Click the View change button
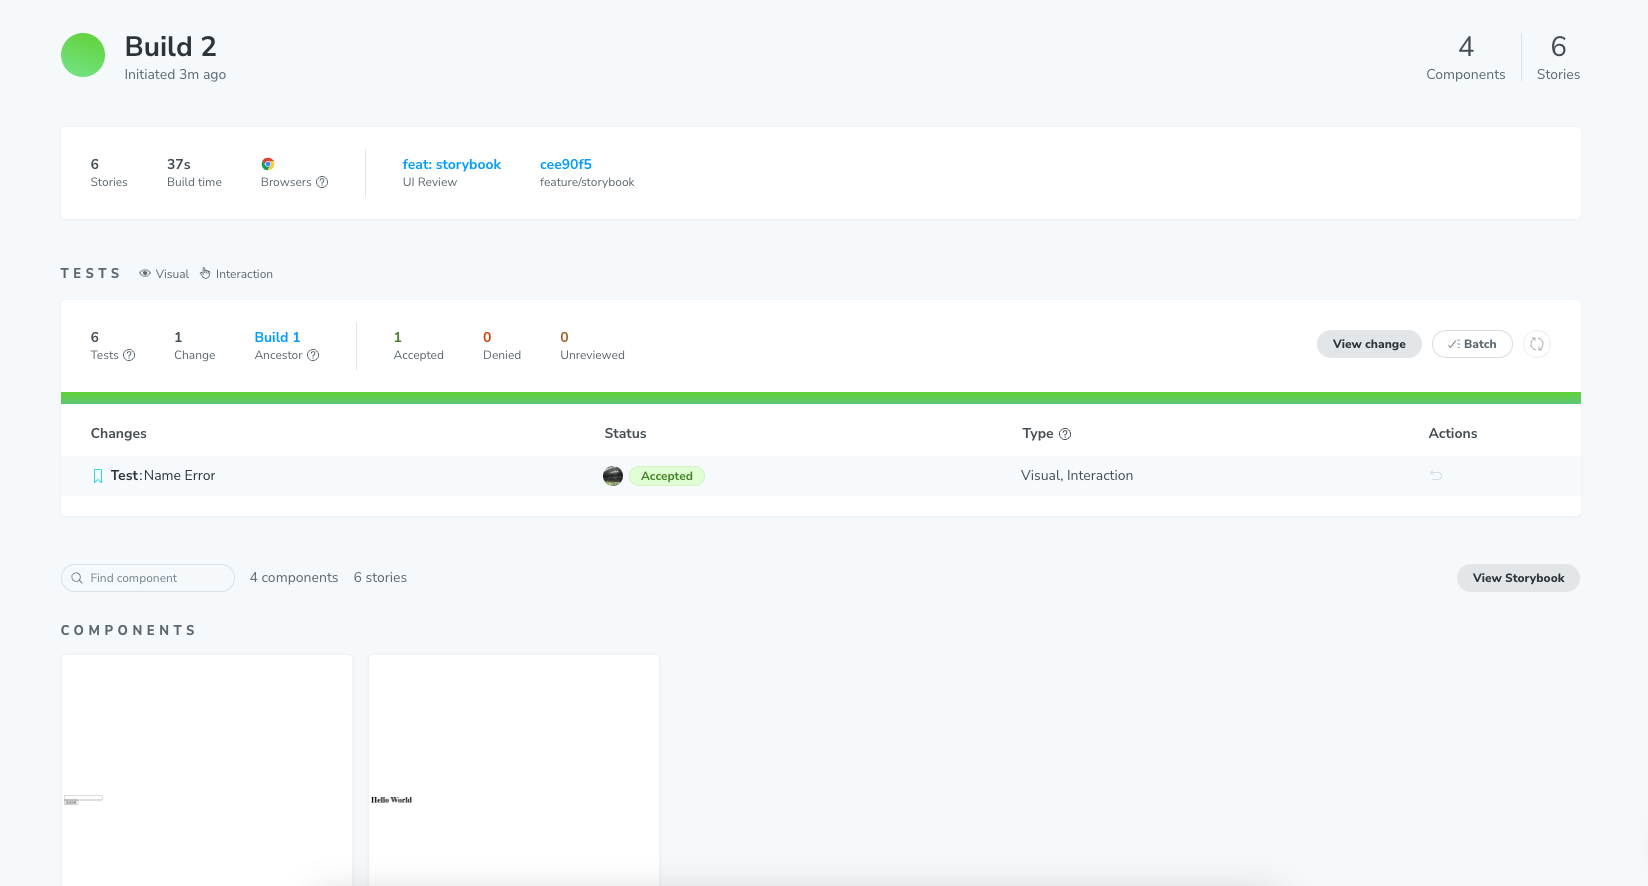Image resolution: width=1648 pixels, height=886 pixels. point(1369,344)
